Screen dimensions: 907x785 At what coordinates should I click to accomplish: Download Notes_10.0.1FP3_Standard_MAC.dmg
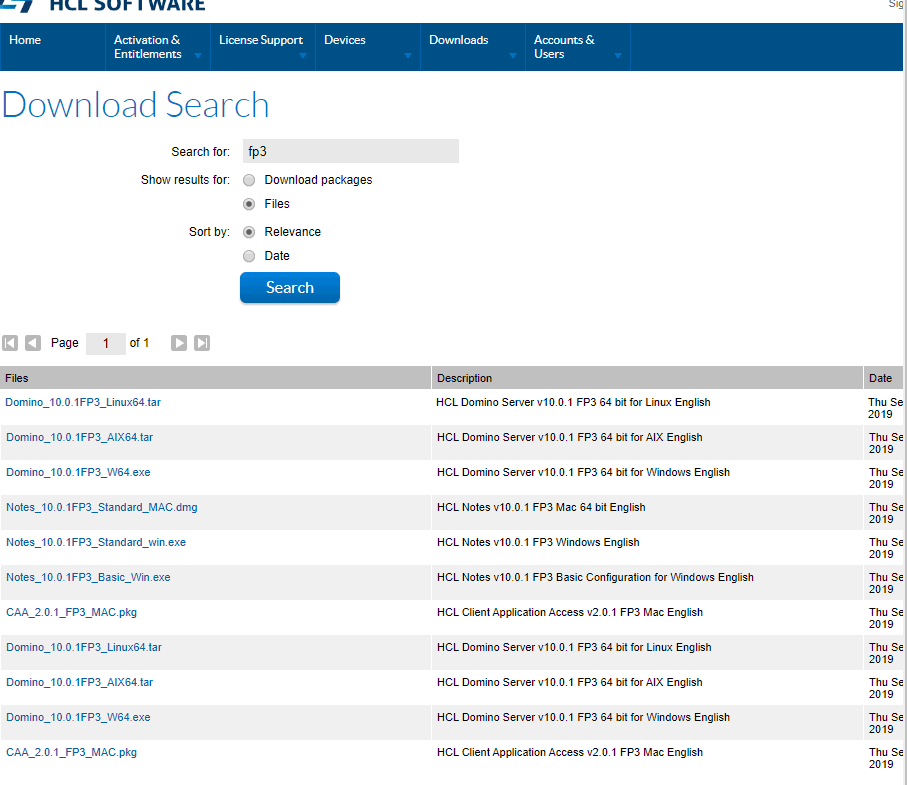(x=102, y=507)
